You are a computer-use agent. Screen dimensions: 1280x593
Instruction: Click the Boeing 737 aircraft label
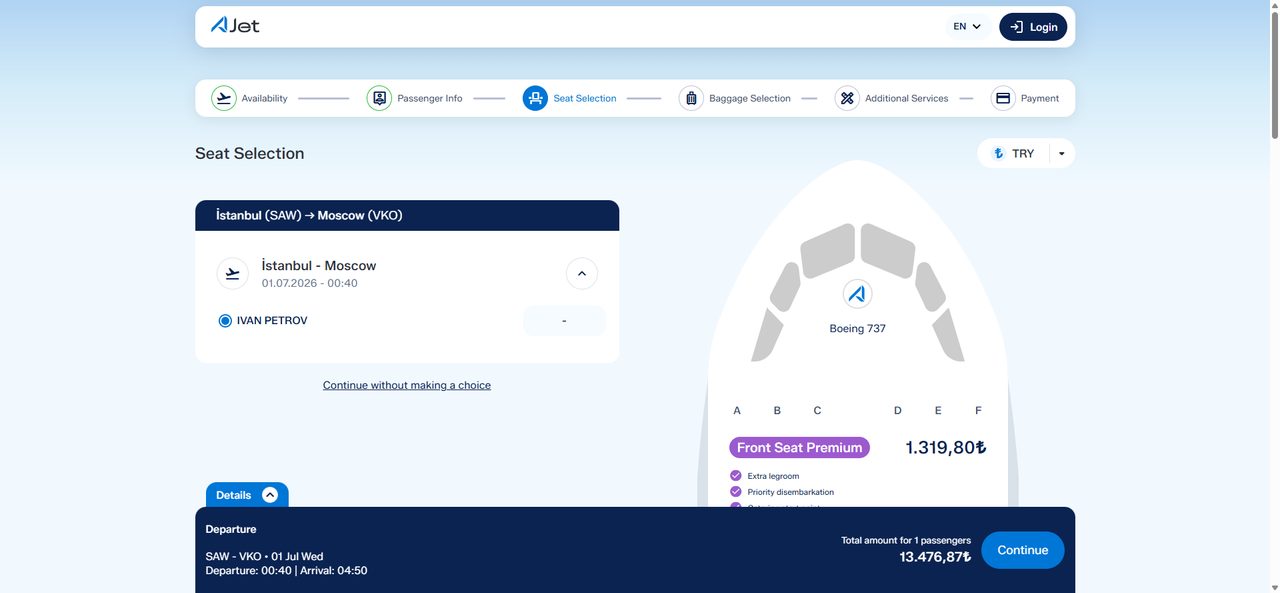(x=857, y=328)
